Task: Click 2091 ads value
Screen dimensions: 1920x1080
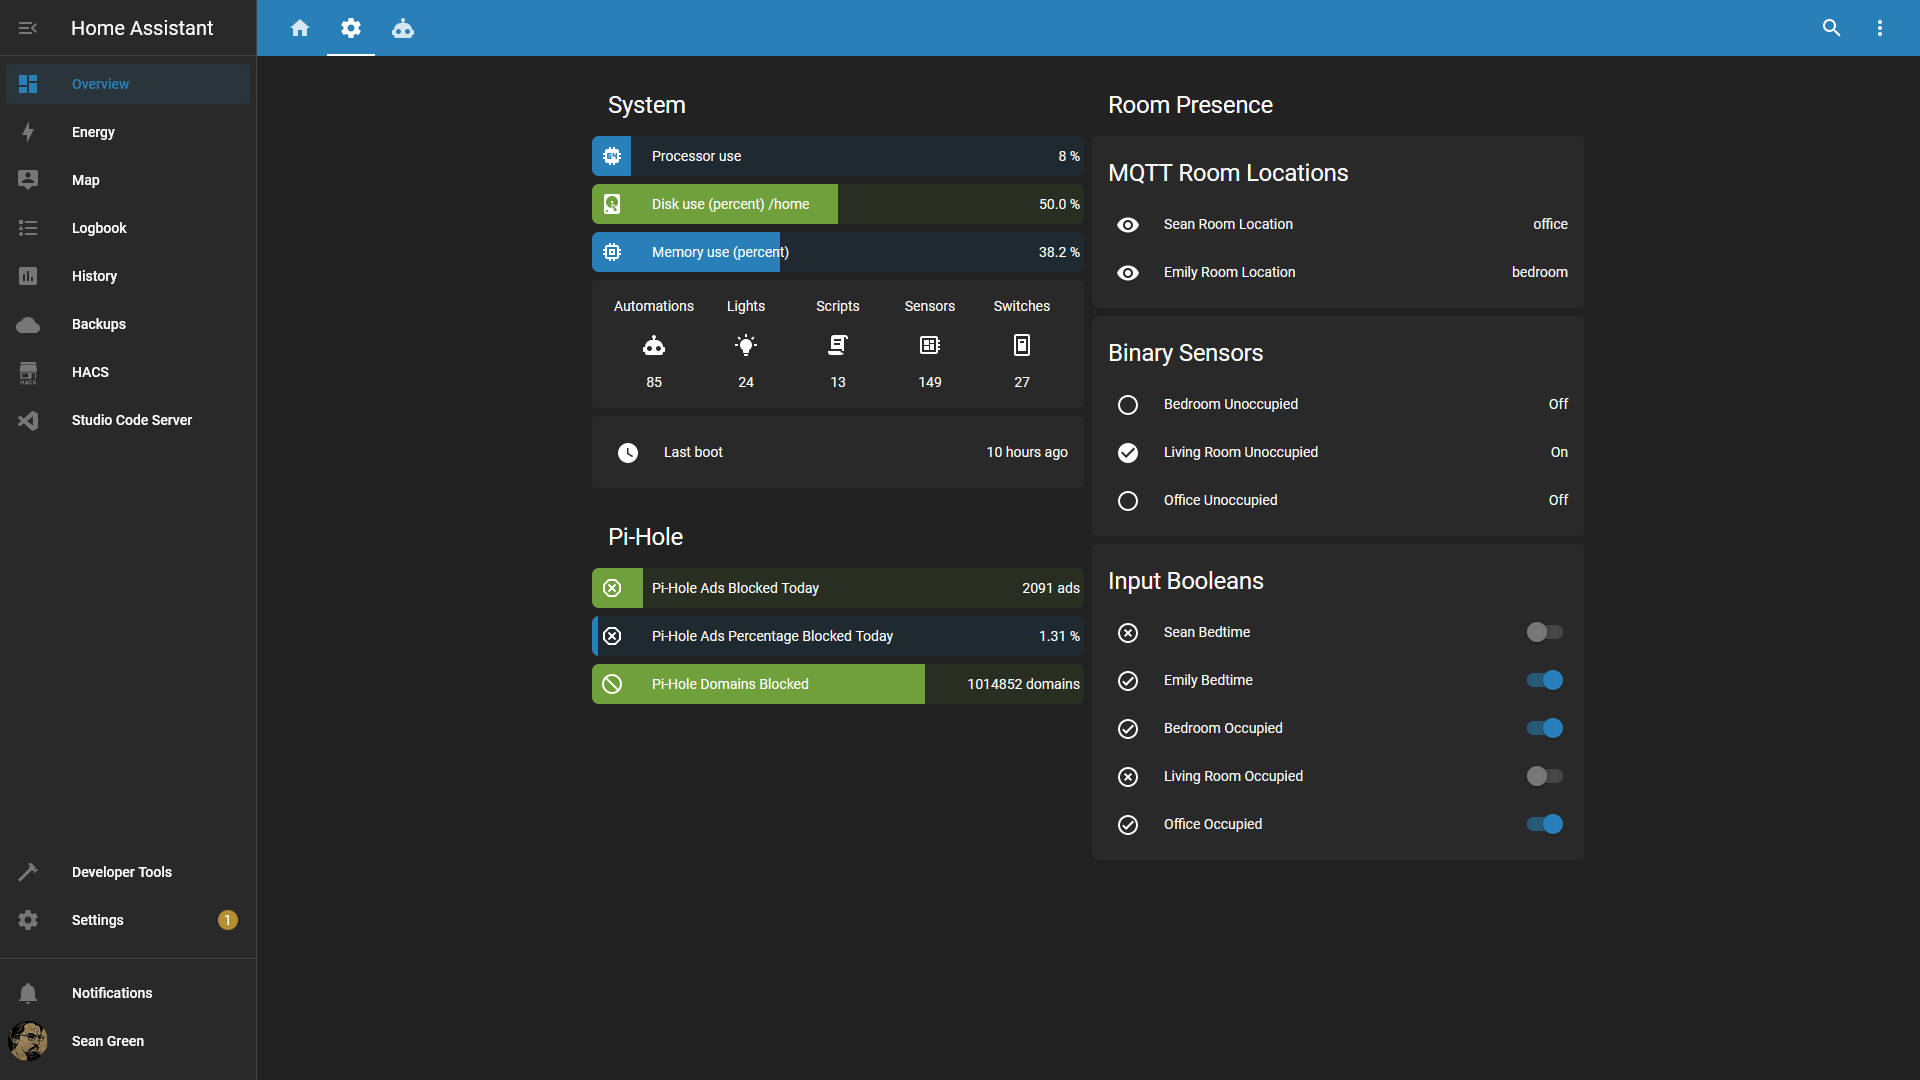Action: click(1051, 588)
